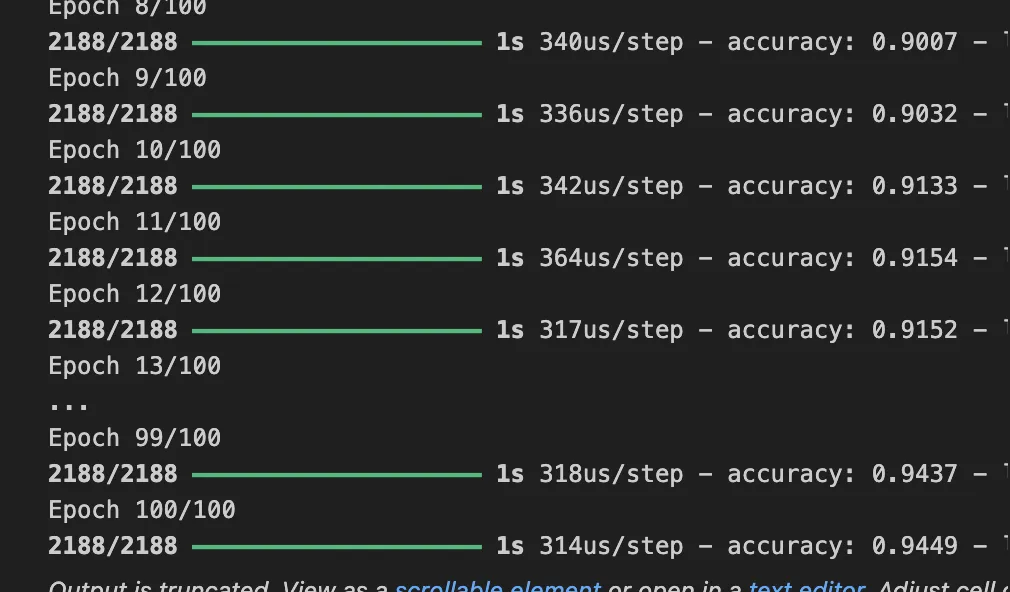Click the Epoch 100/100 line
This screenshot has height=592, width=1010.
click(141, 510)
